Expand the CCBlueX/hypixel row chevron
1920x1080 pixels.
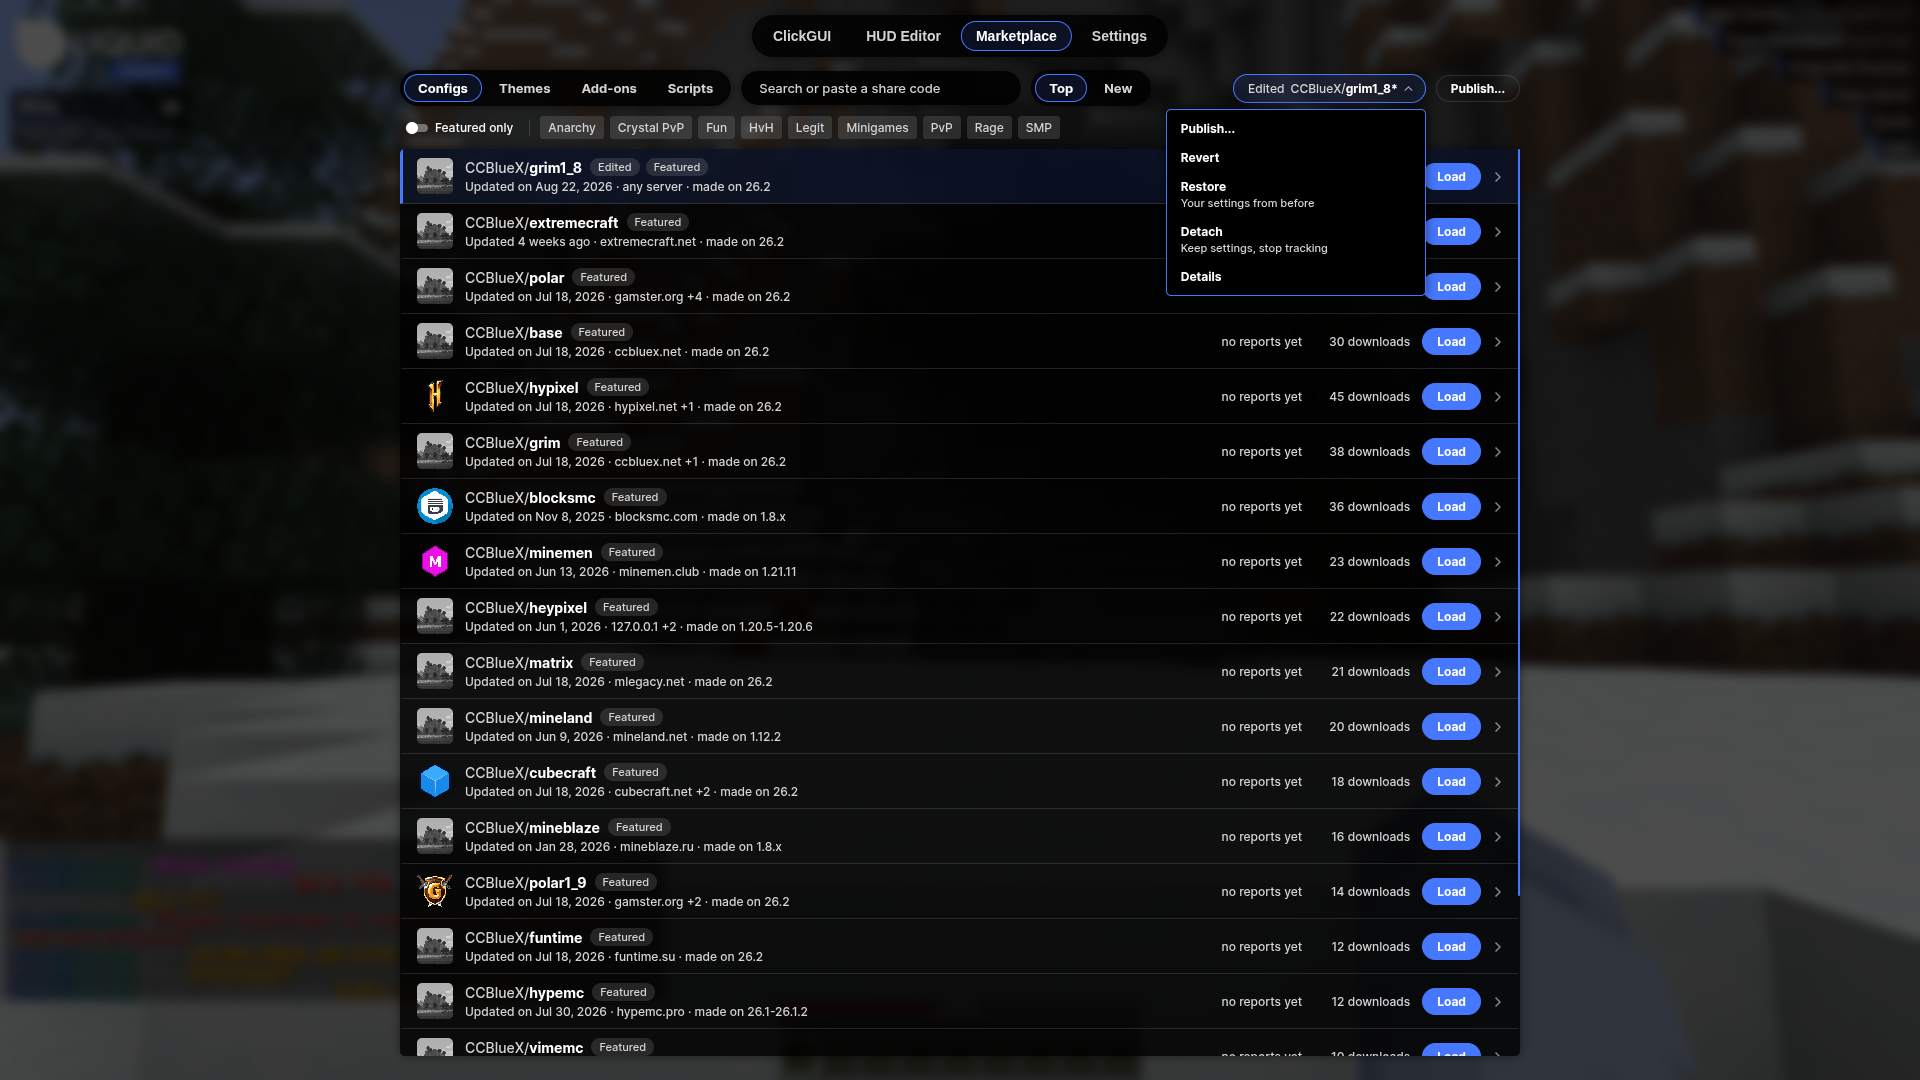1498,397
